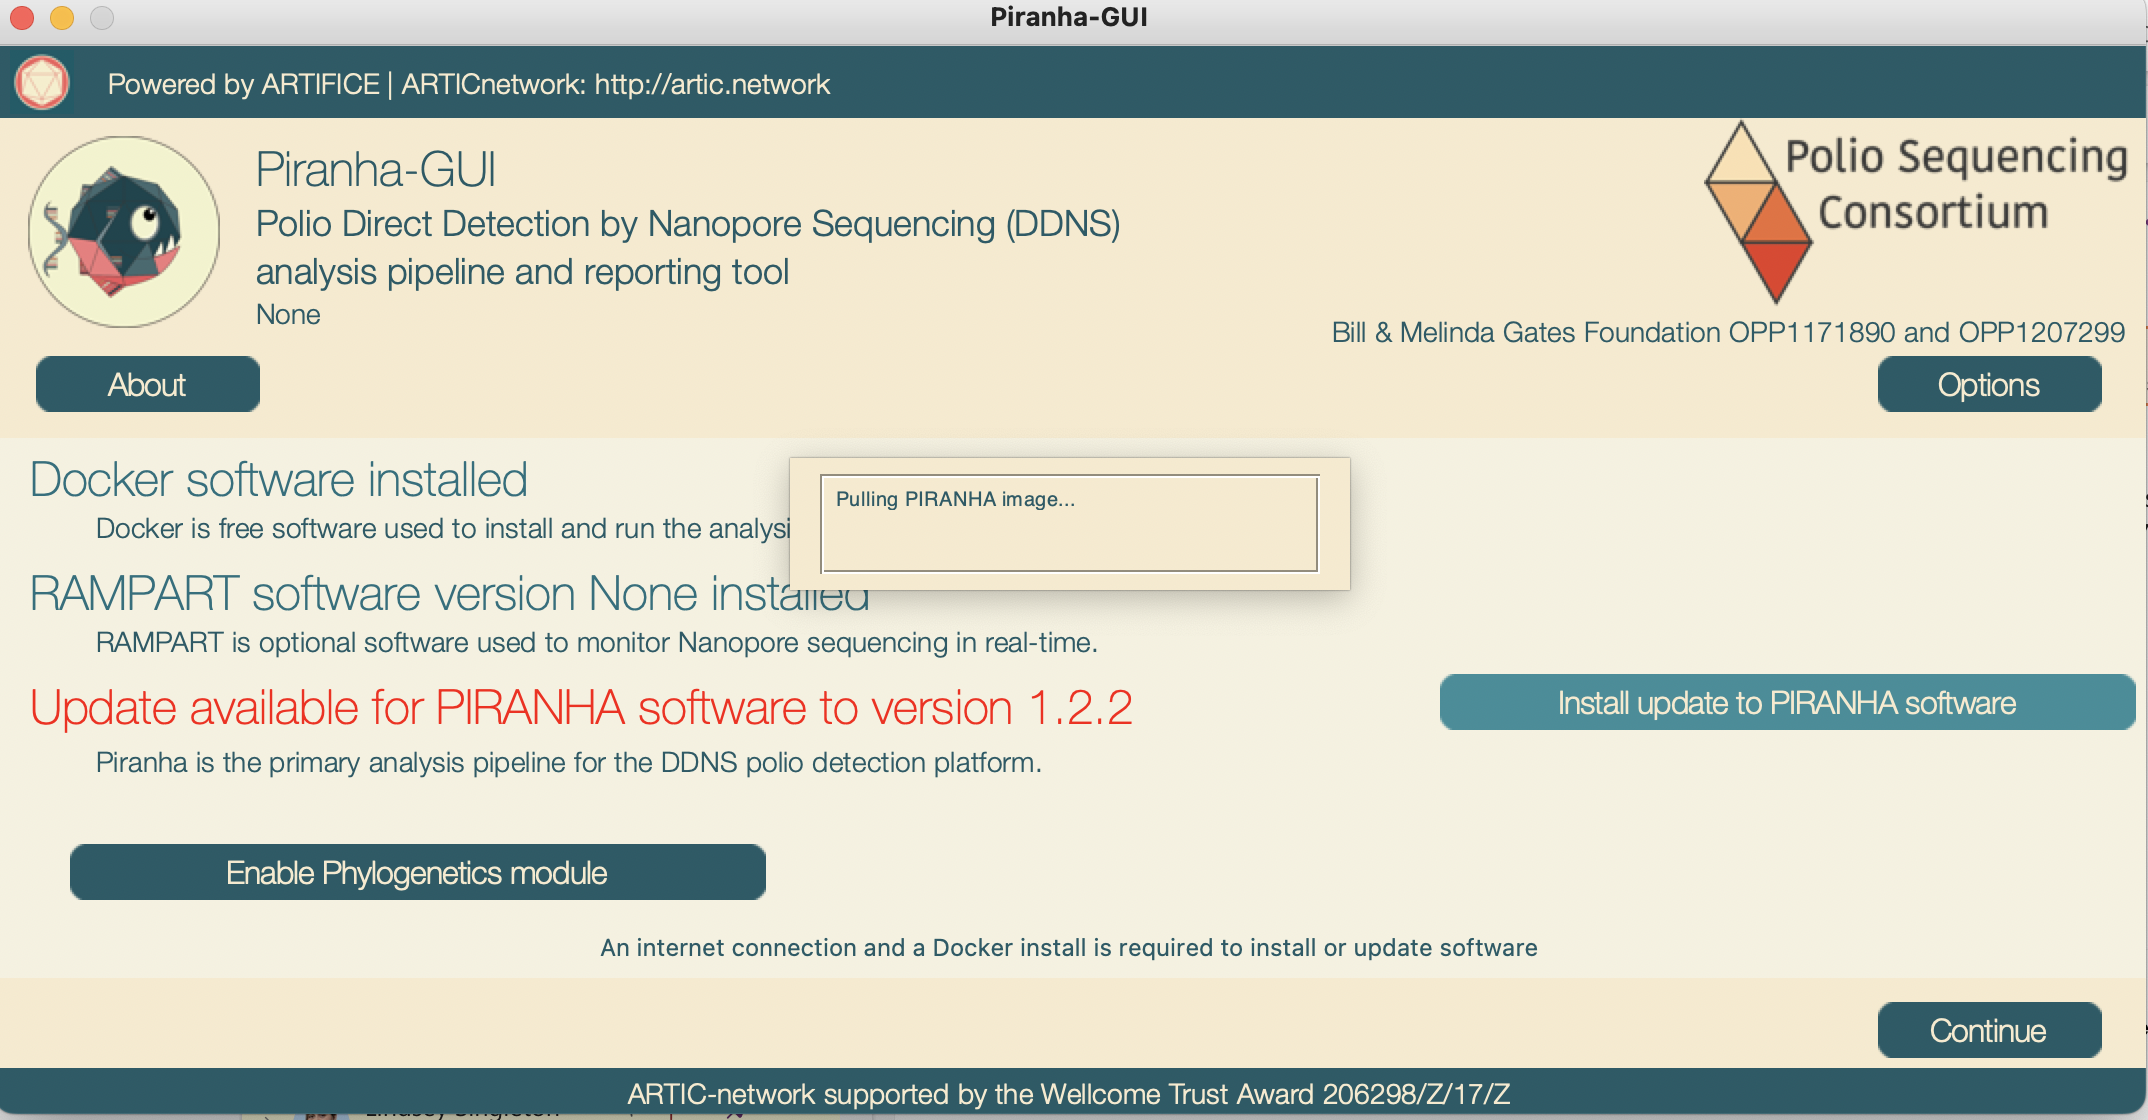Click 'Docker is free software' description text
Viewport: 2148px width, 1120px height.
pos(442,529)
